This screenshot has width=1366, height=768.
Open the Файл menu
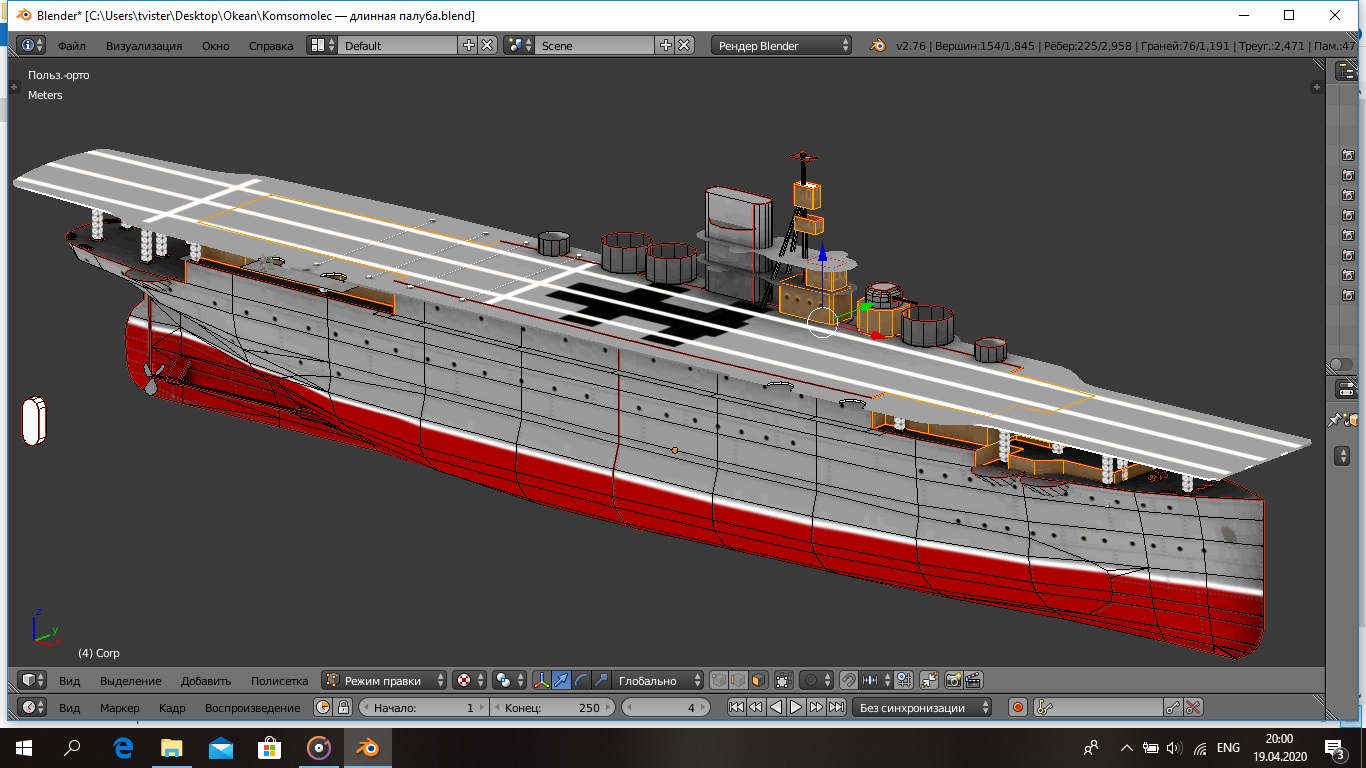tap(71, 46)
